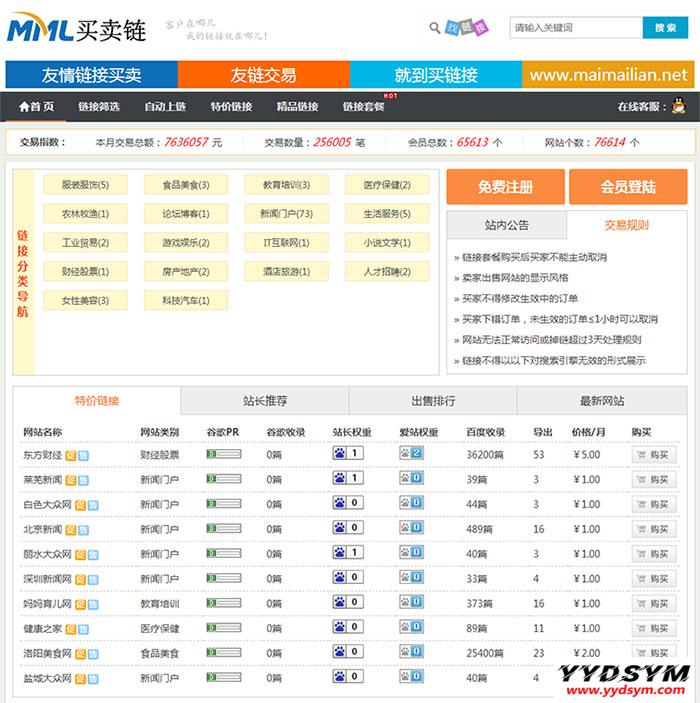Open the 首页 menu item

click(x=37, y=106)
